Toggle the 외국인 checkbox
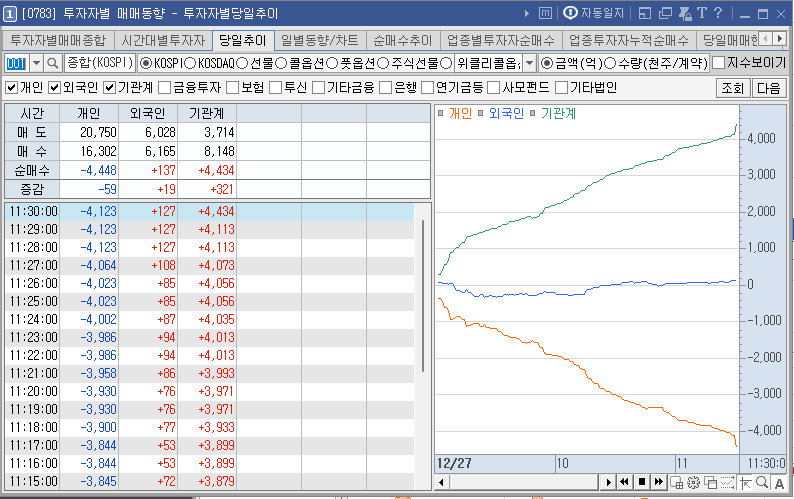This screenshot has width=794, height=499. (54, 88)
